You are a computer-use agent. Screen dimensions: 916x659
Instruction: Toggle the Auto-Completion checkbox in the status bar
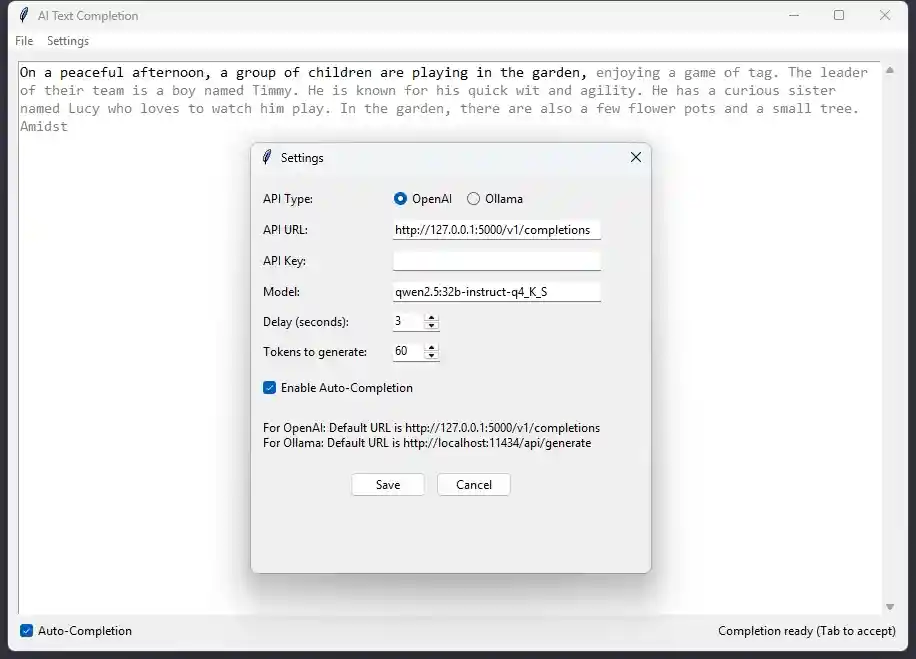click(27, 630)
